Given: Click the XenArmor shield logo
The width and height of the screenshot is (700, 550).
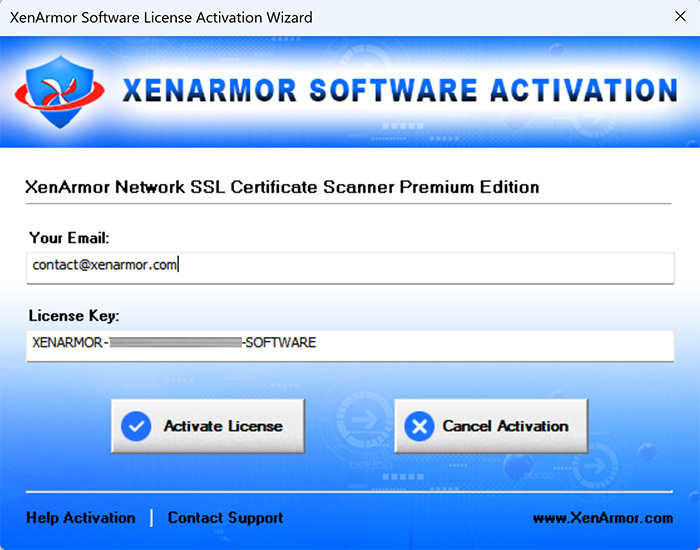Looking at the screenshot, I should tap(60, 91).
